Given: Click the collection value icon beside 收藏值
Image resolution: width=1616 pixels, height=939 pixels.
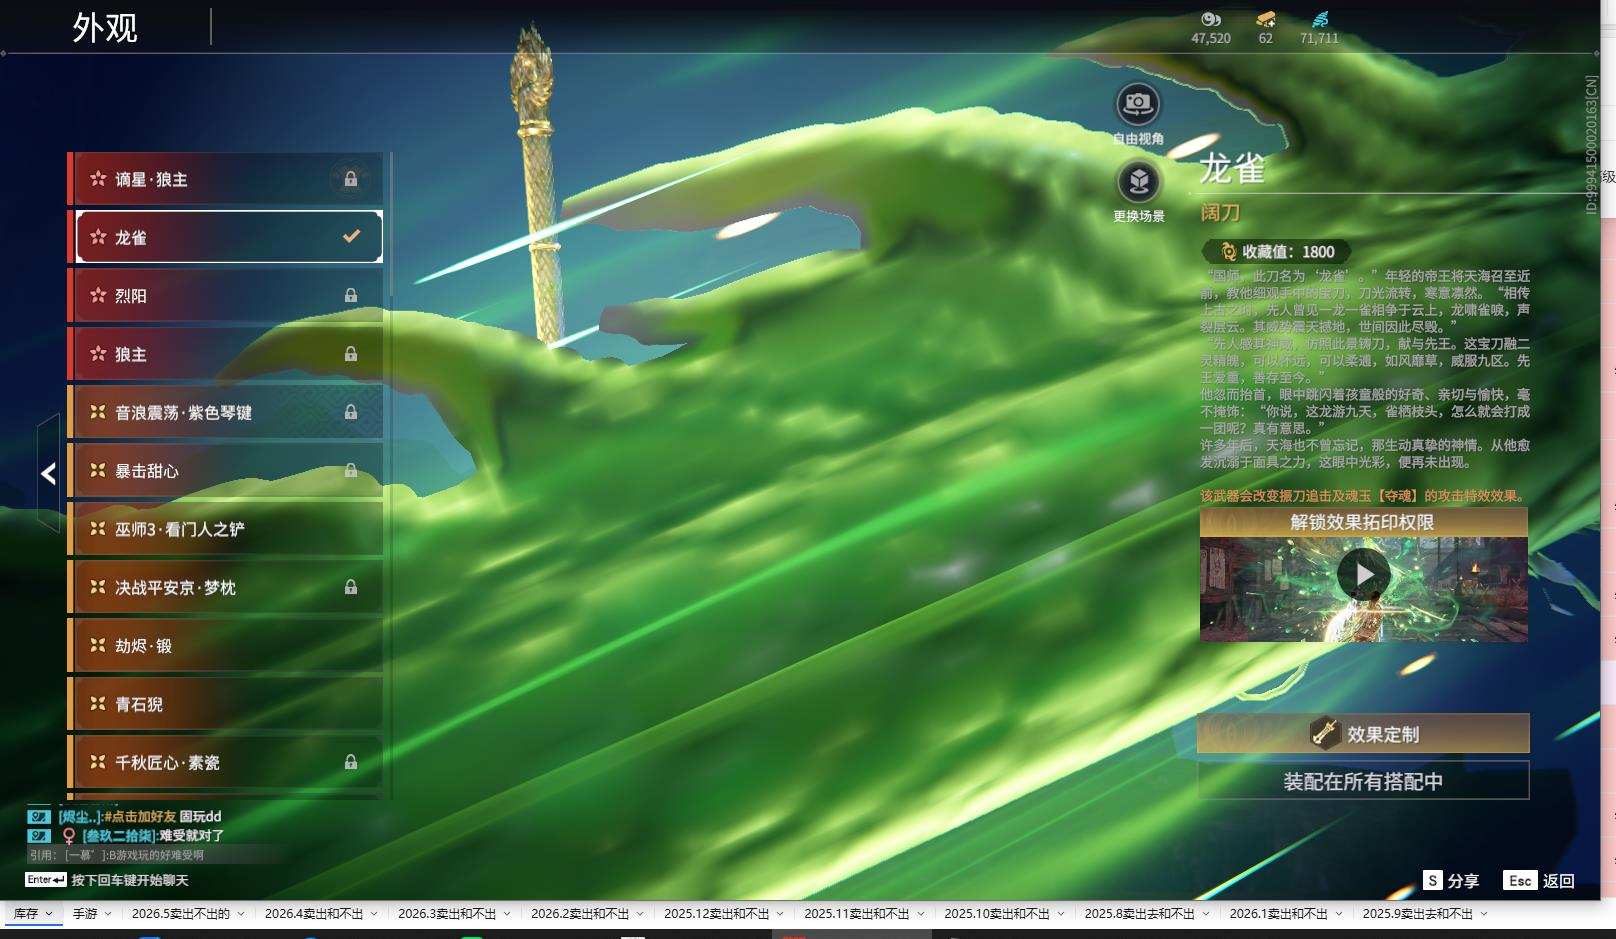Looking at the screenshot, I should (1228, 252).
